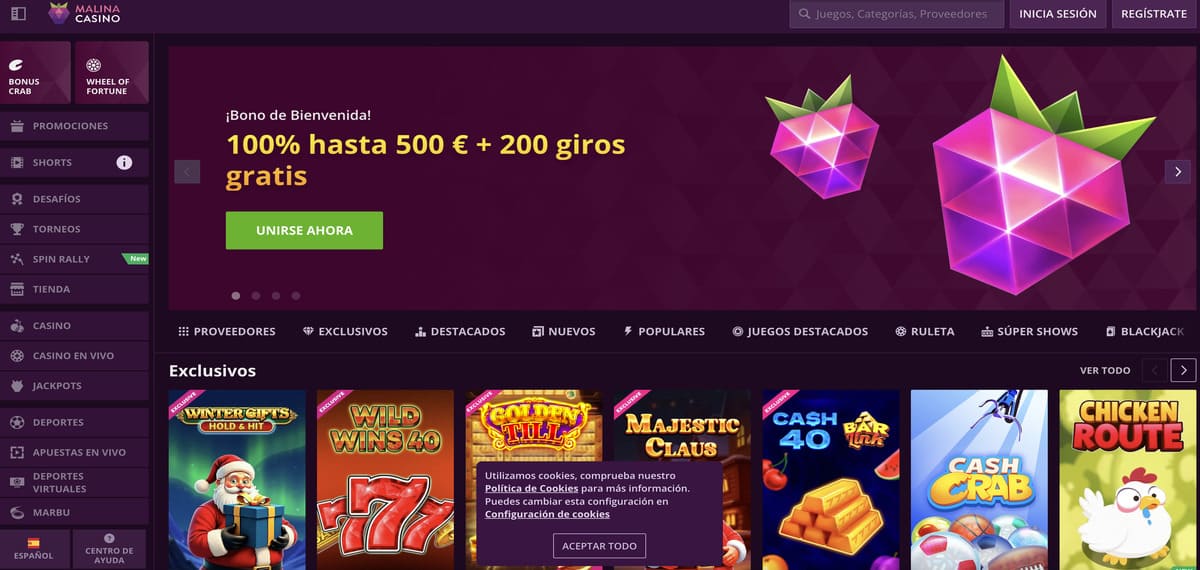This screenshot has height=570, width=1200.
Task: Select the second banner slide dot
Action: click(x=256, y=296)
